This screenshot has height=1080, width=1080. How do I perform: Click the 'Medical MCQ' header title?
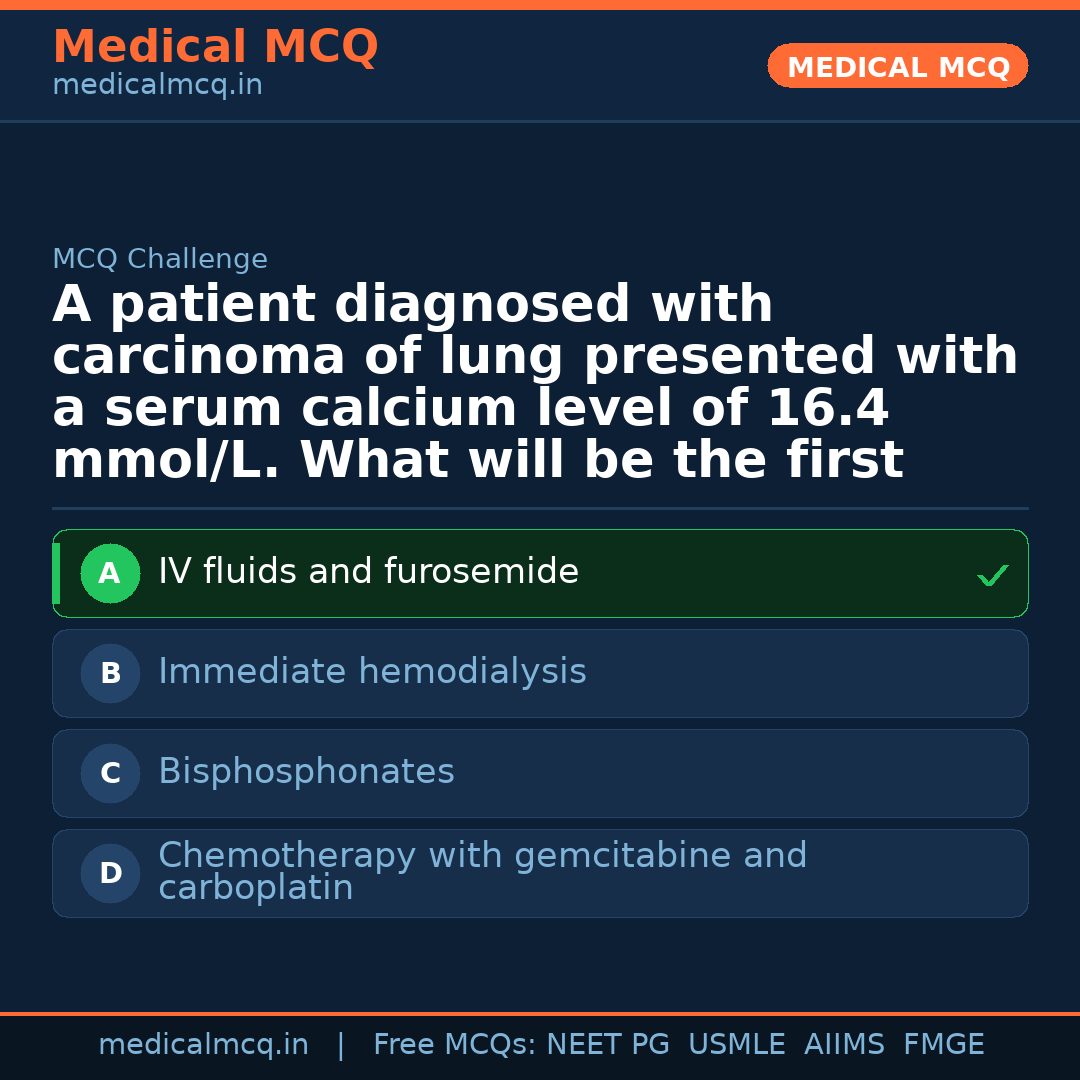coord(215,47)
